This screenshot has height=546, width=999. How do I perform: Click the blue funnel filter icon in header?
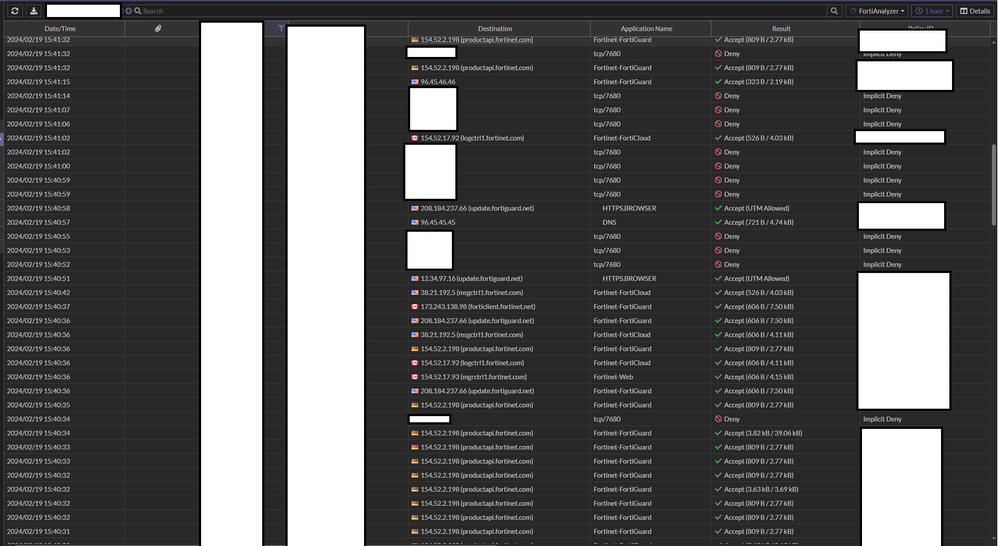[x=281, y=29]
